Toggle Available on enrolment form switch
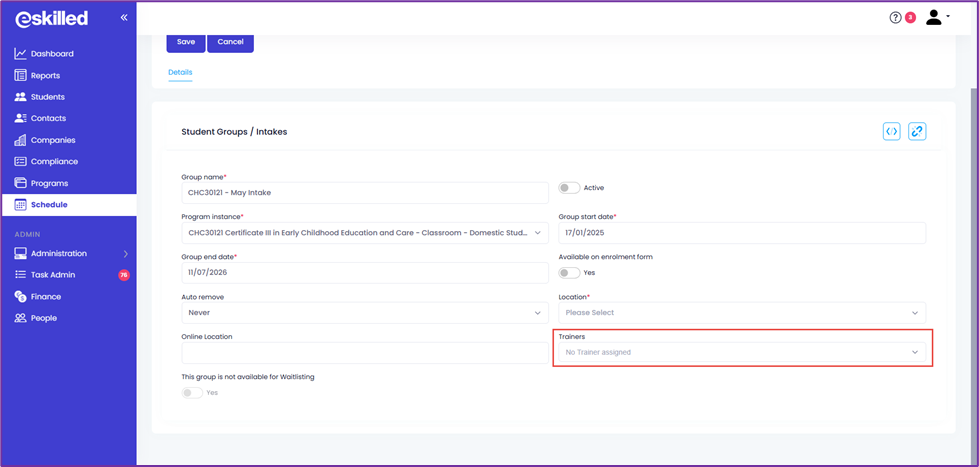This screenshot has height=467, width=979. pos(569,272)
